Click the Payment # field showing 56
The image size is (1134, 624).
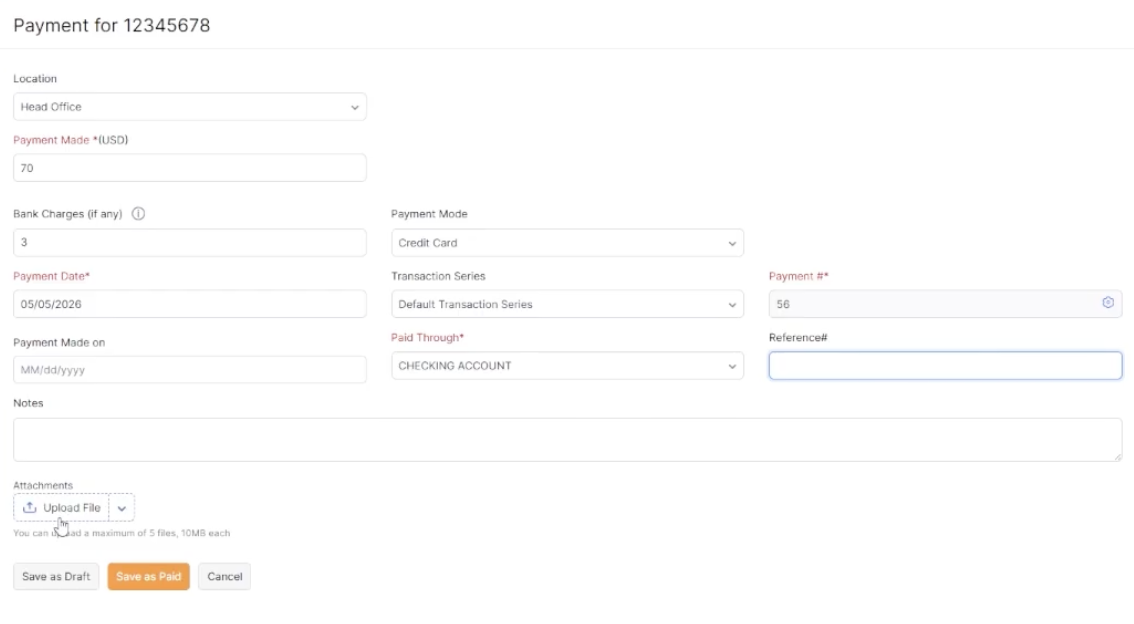pos(945,304)
